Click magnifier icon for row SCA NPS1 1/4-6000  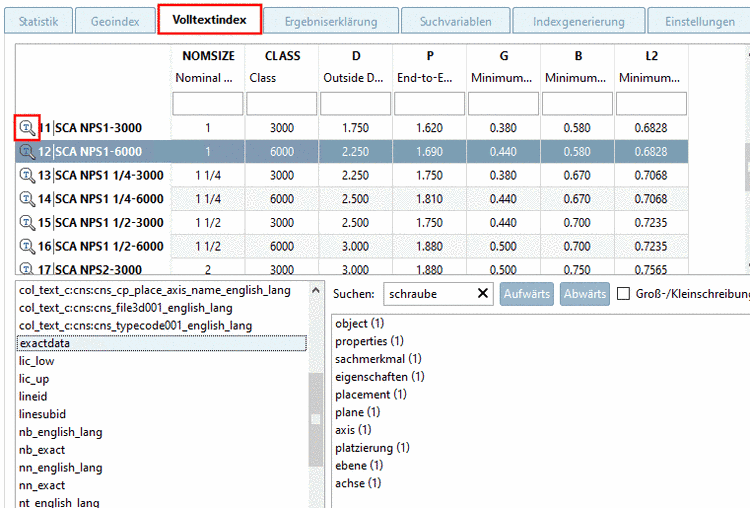pos(27,199)
